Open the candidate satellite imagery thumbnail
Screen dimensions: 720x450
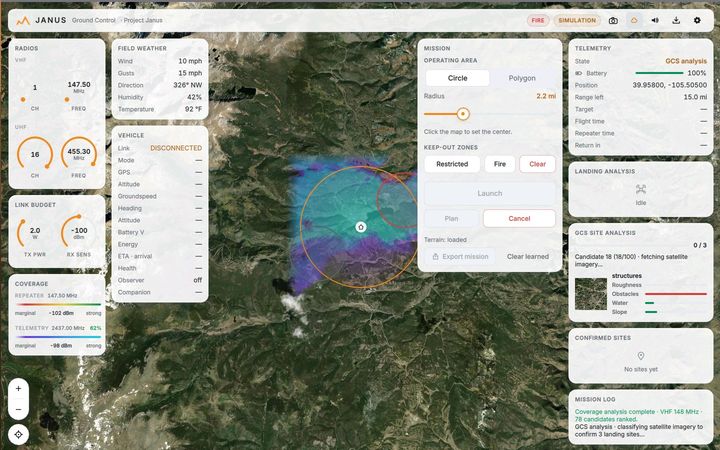pyautogui.click(x=591, y=294)
